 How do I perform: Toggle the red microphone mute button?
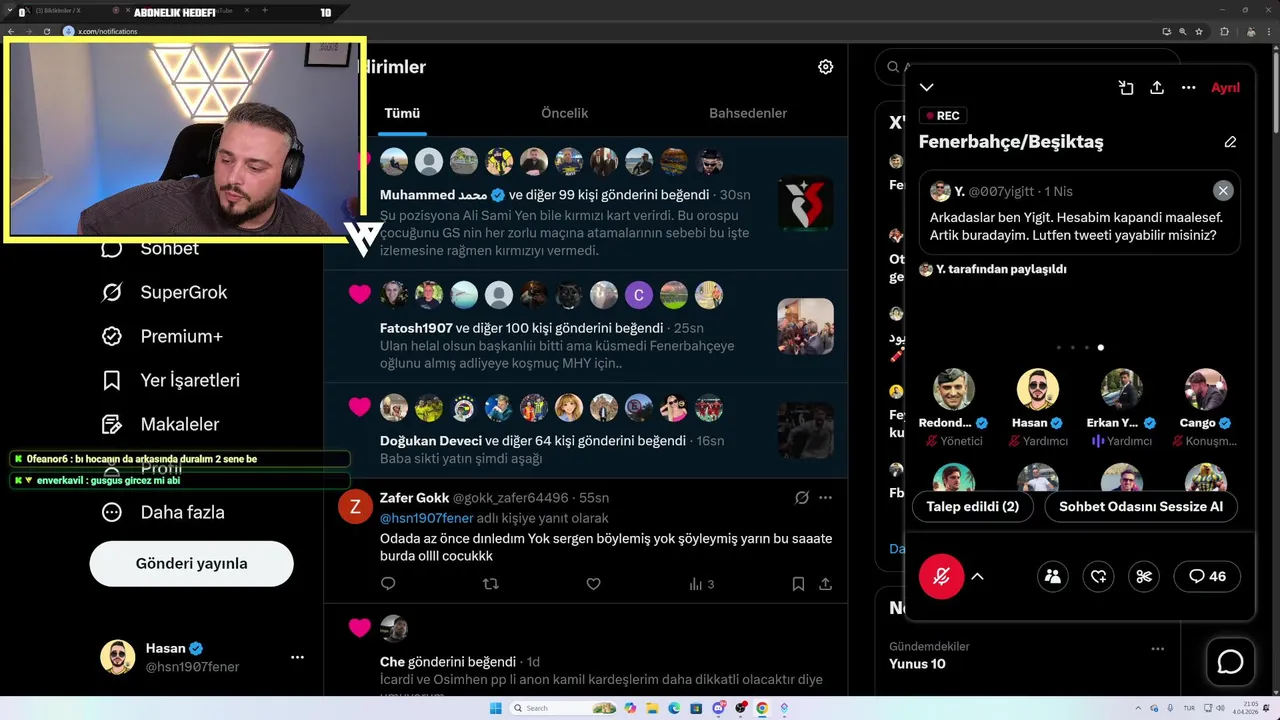tap(941, 576)
